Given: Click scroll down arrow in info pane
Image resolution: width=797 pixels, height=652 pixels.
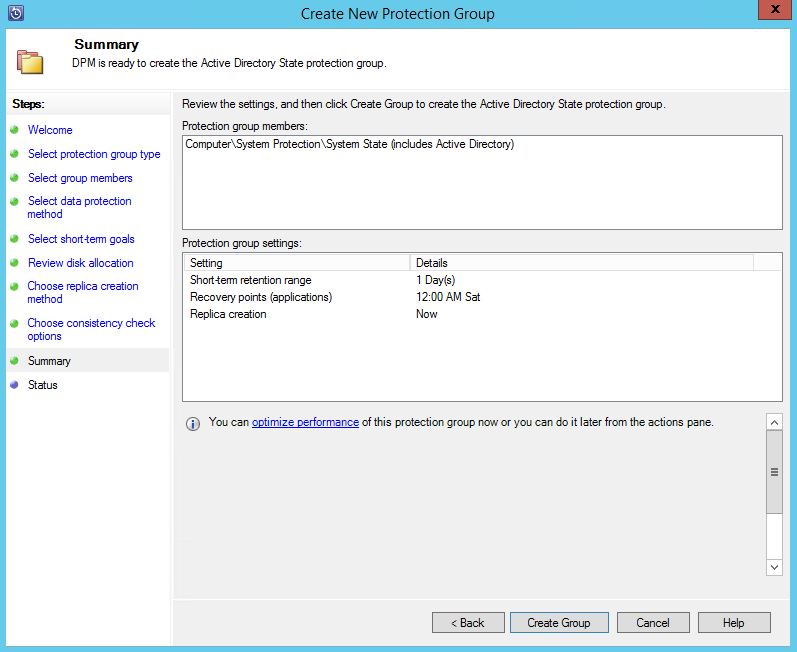Looking at the screenshot, I should click(774, 567).
